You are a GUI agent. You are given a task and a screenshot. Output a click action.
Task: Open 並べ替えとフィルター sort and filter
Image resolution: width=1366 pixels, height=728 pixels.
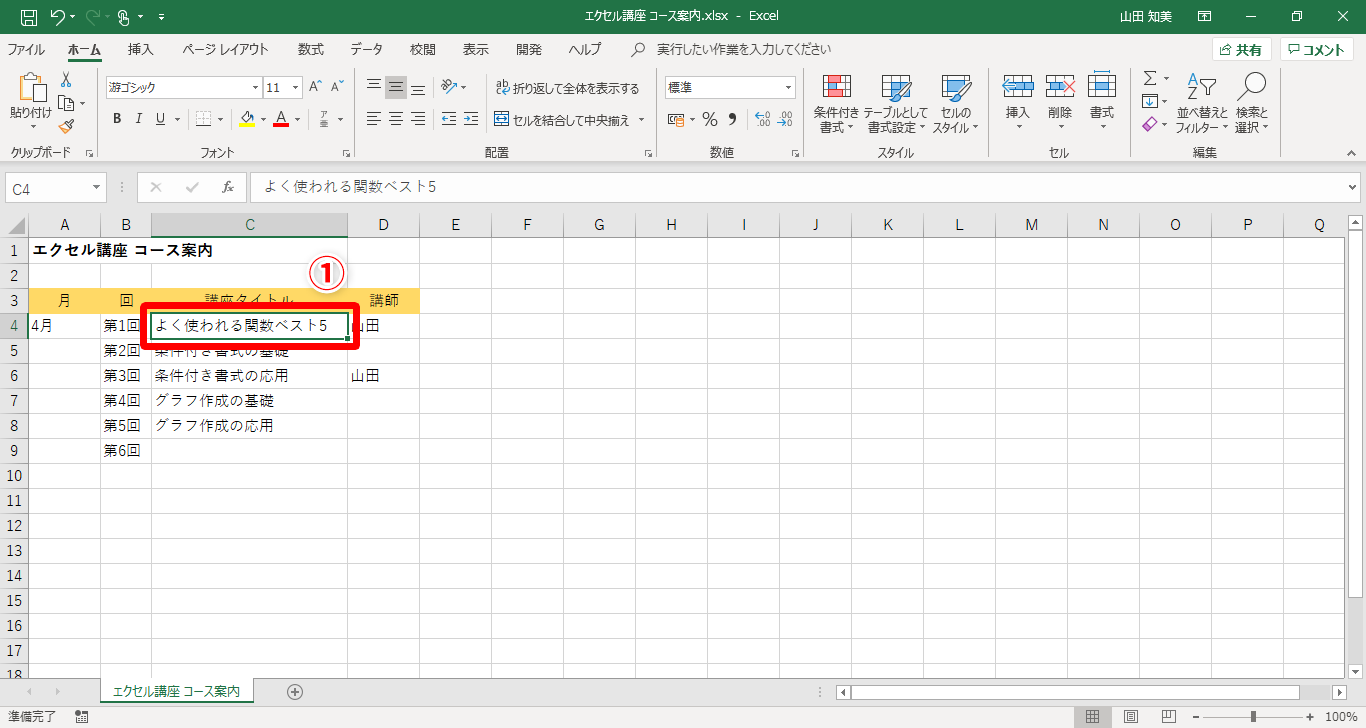[x=1201, y=103]
